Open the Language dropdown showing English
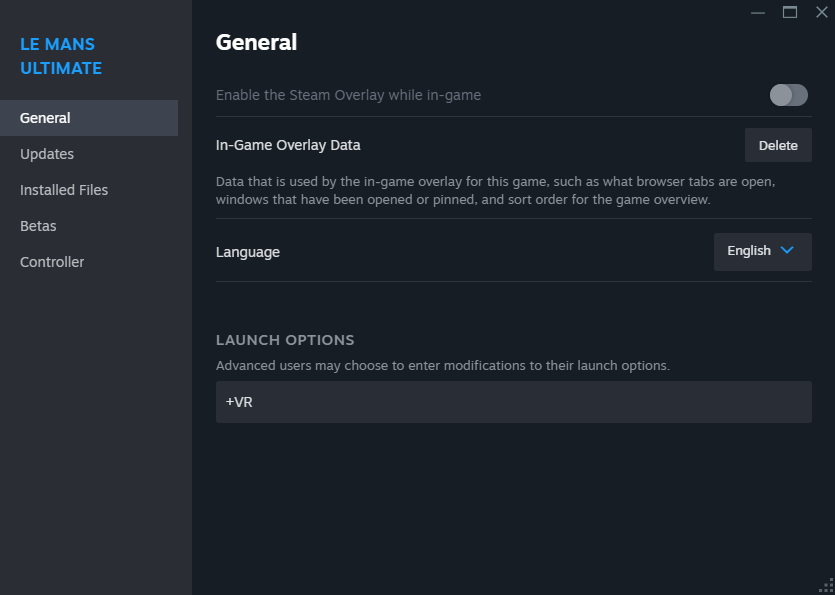 coord(762,251)
